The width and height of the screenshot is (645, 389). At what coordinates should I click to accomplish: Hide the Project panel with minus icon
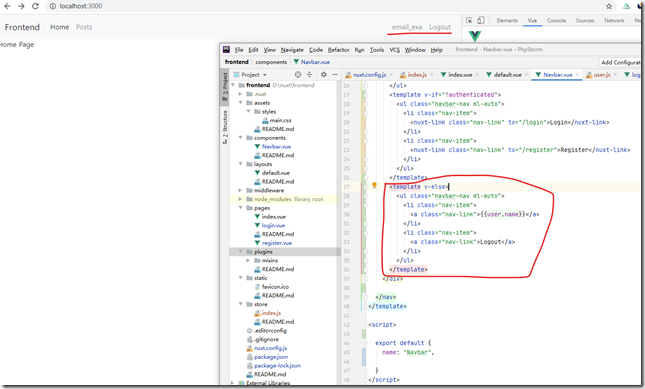point(335,74)
